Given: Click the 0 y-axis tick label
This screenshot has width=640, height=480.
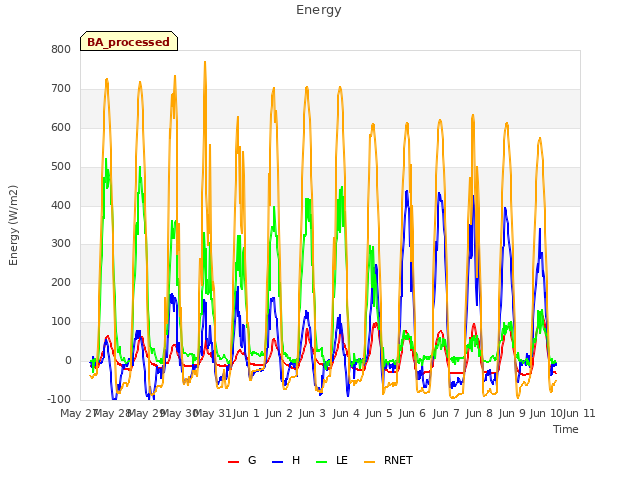Looking at the screenshot, I should pos(68,361).
